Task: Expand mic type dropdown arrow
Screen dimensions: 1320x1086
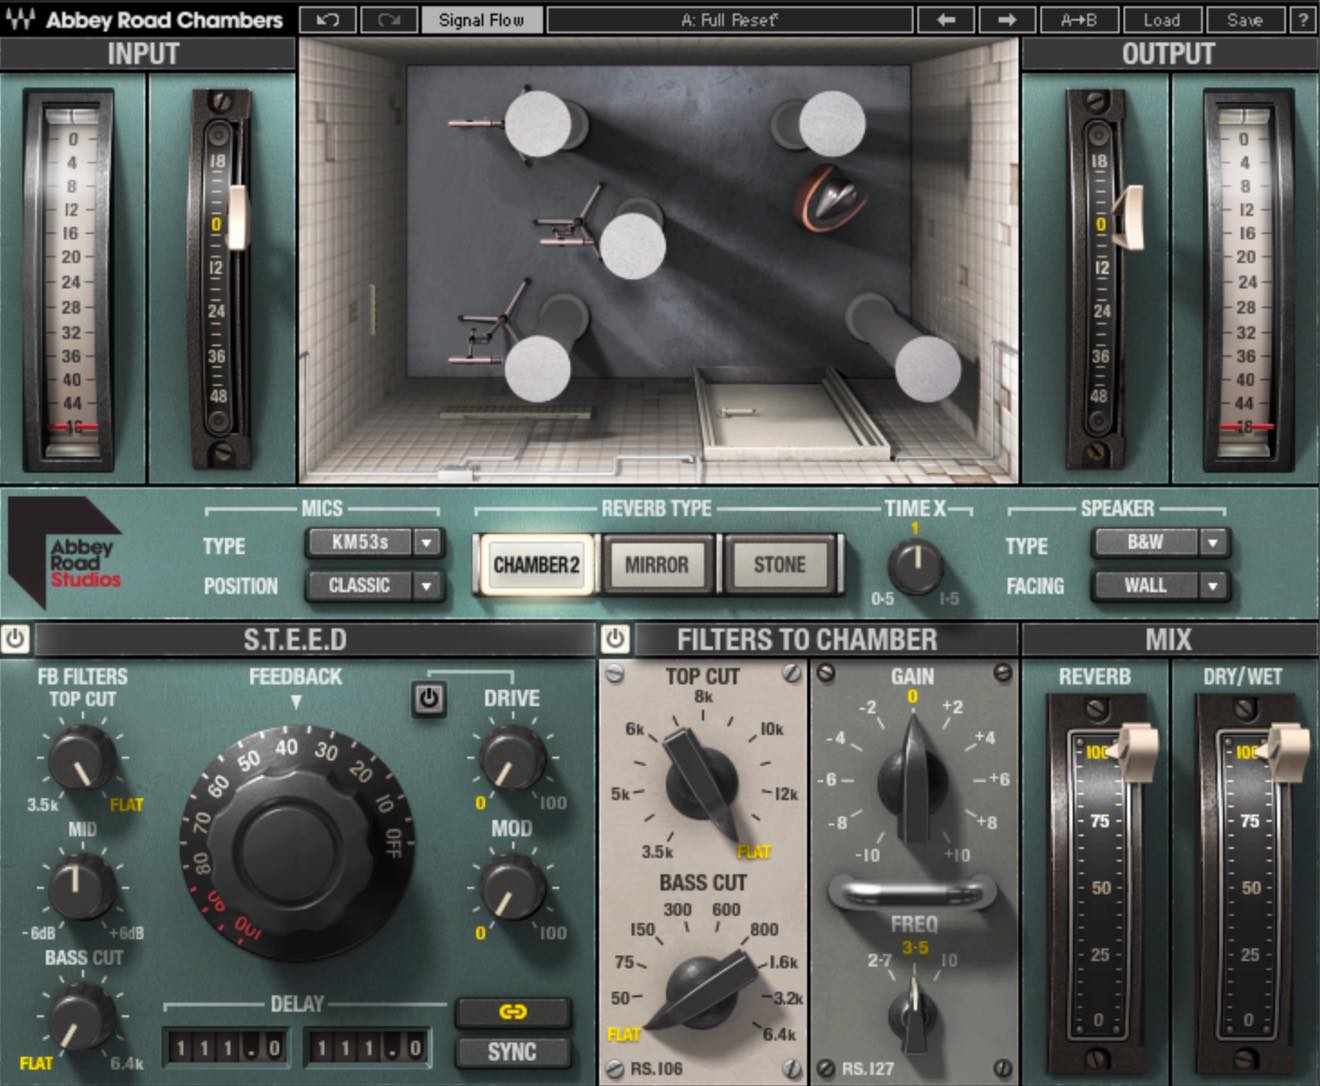Action: click(427, 542)
